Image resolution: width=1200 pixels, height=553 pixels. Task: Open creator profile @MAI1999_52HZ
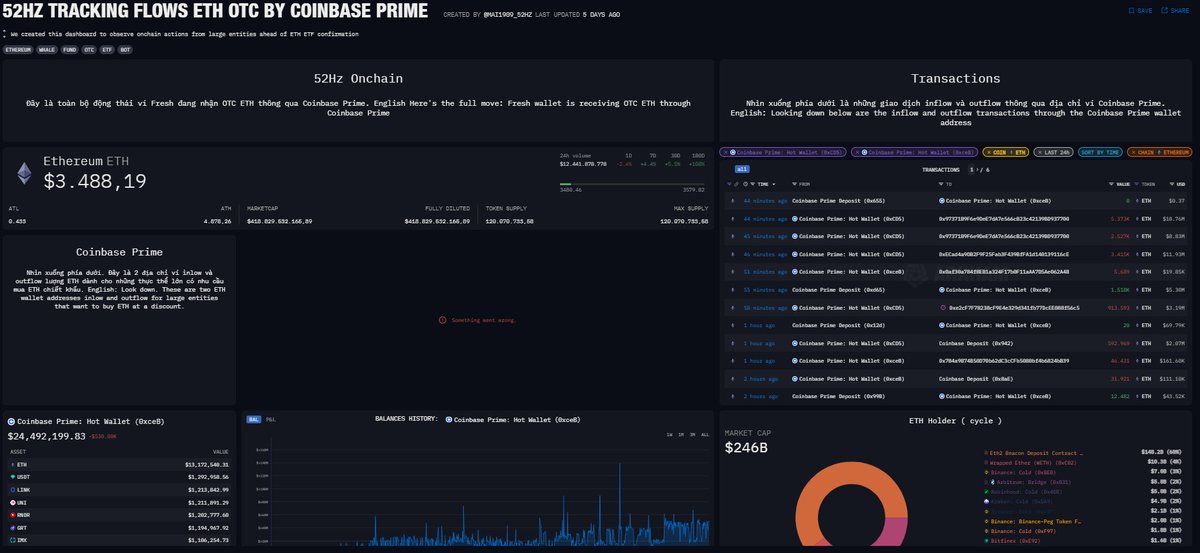[506, 15]
